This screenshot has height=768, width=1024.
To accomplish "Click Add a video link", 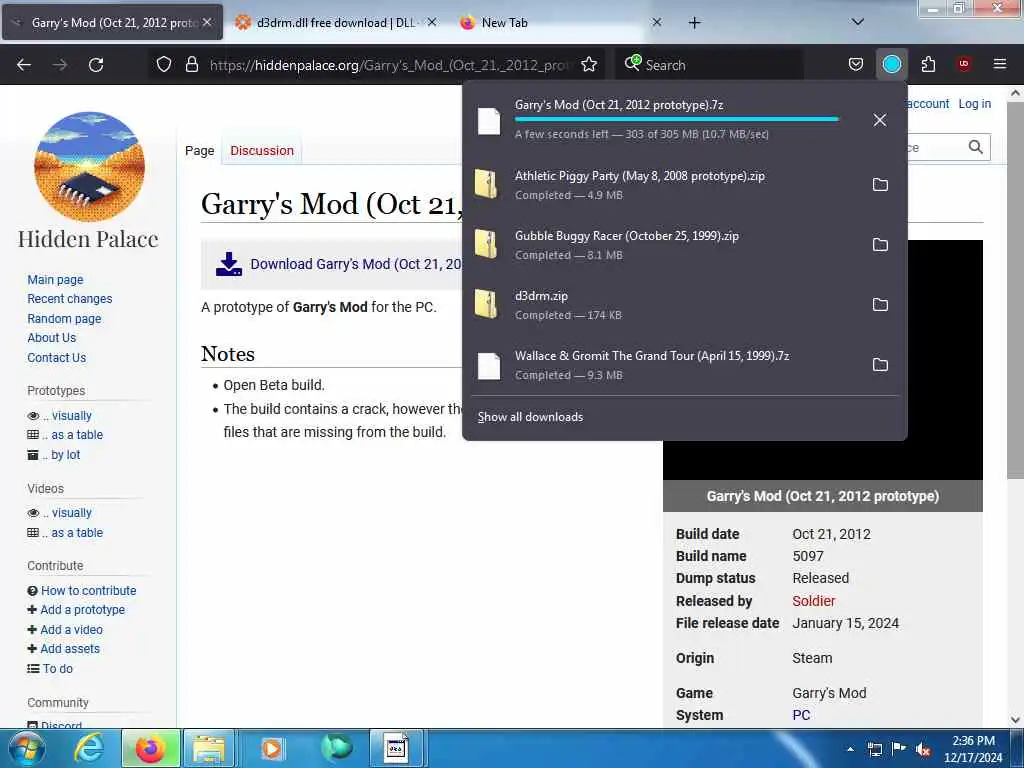I will coord(71,630).
